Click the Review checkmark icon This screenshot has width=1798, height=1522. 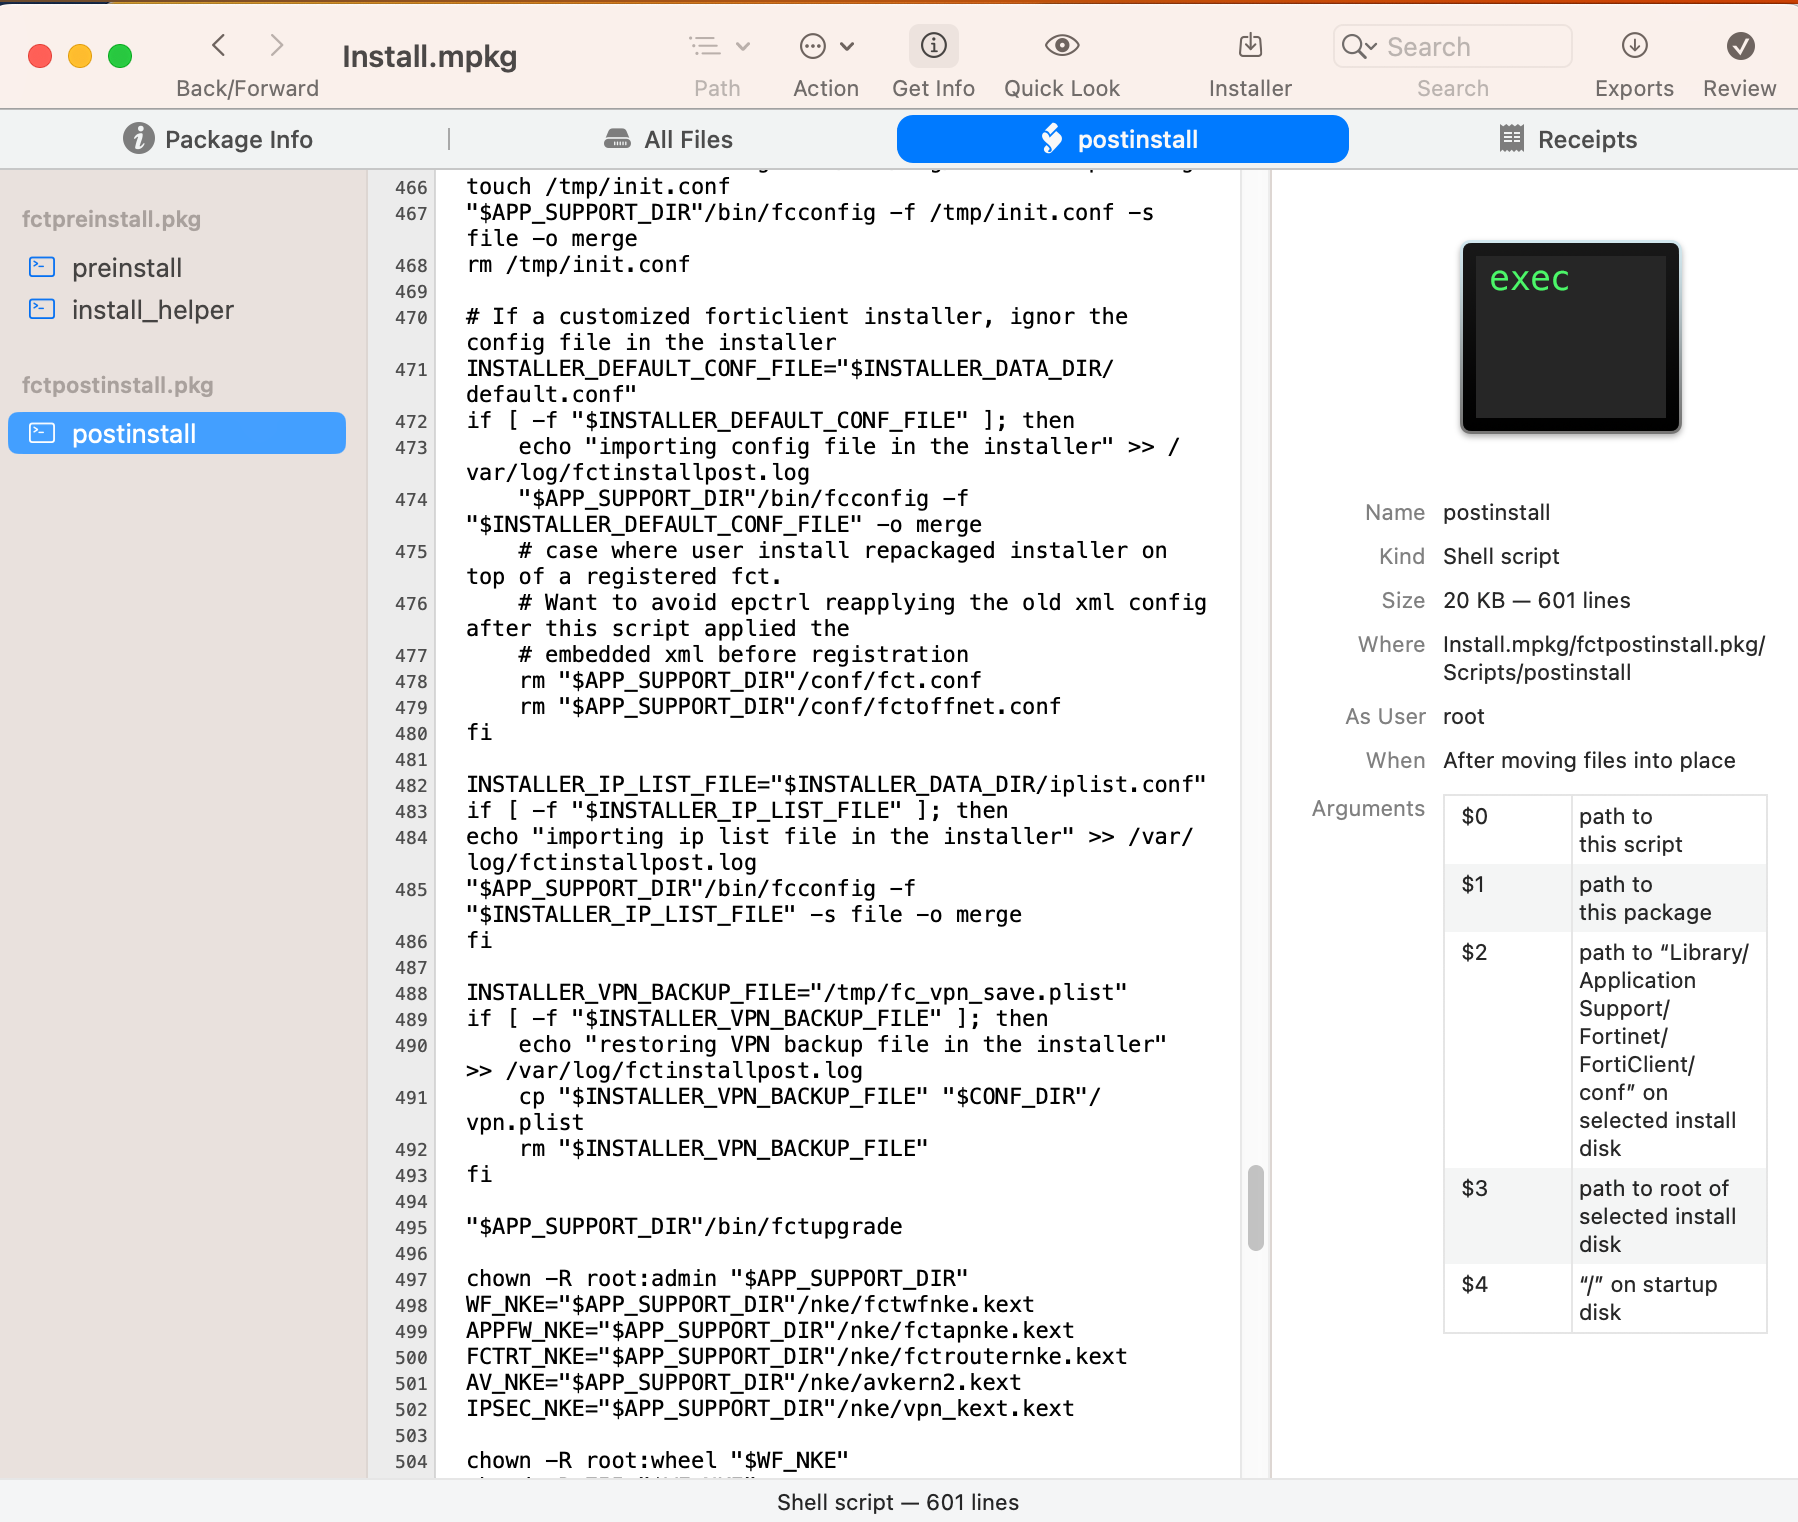pos(1739,46)
